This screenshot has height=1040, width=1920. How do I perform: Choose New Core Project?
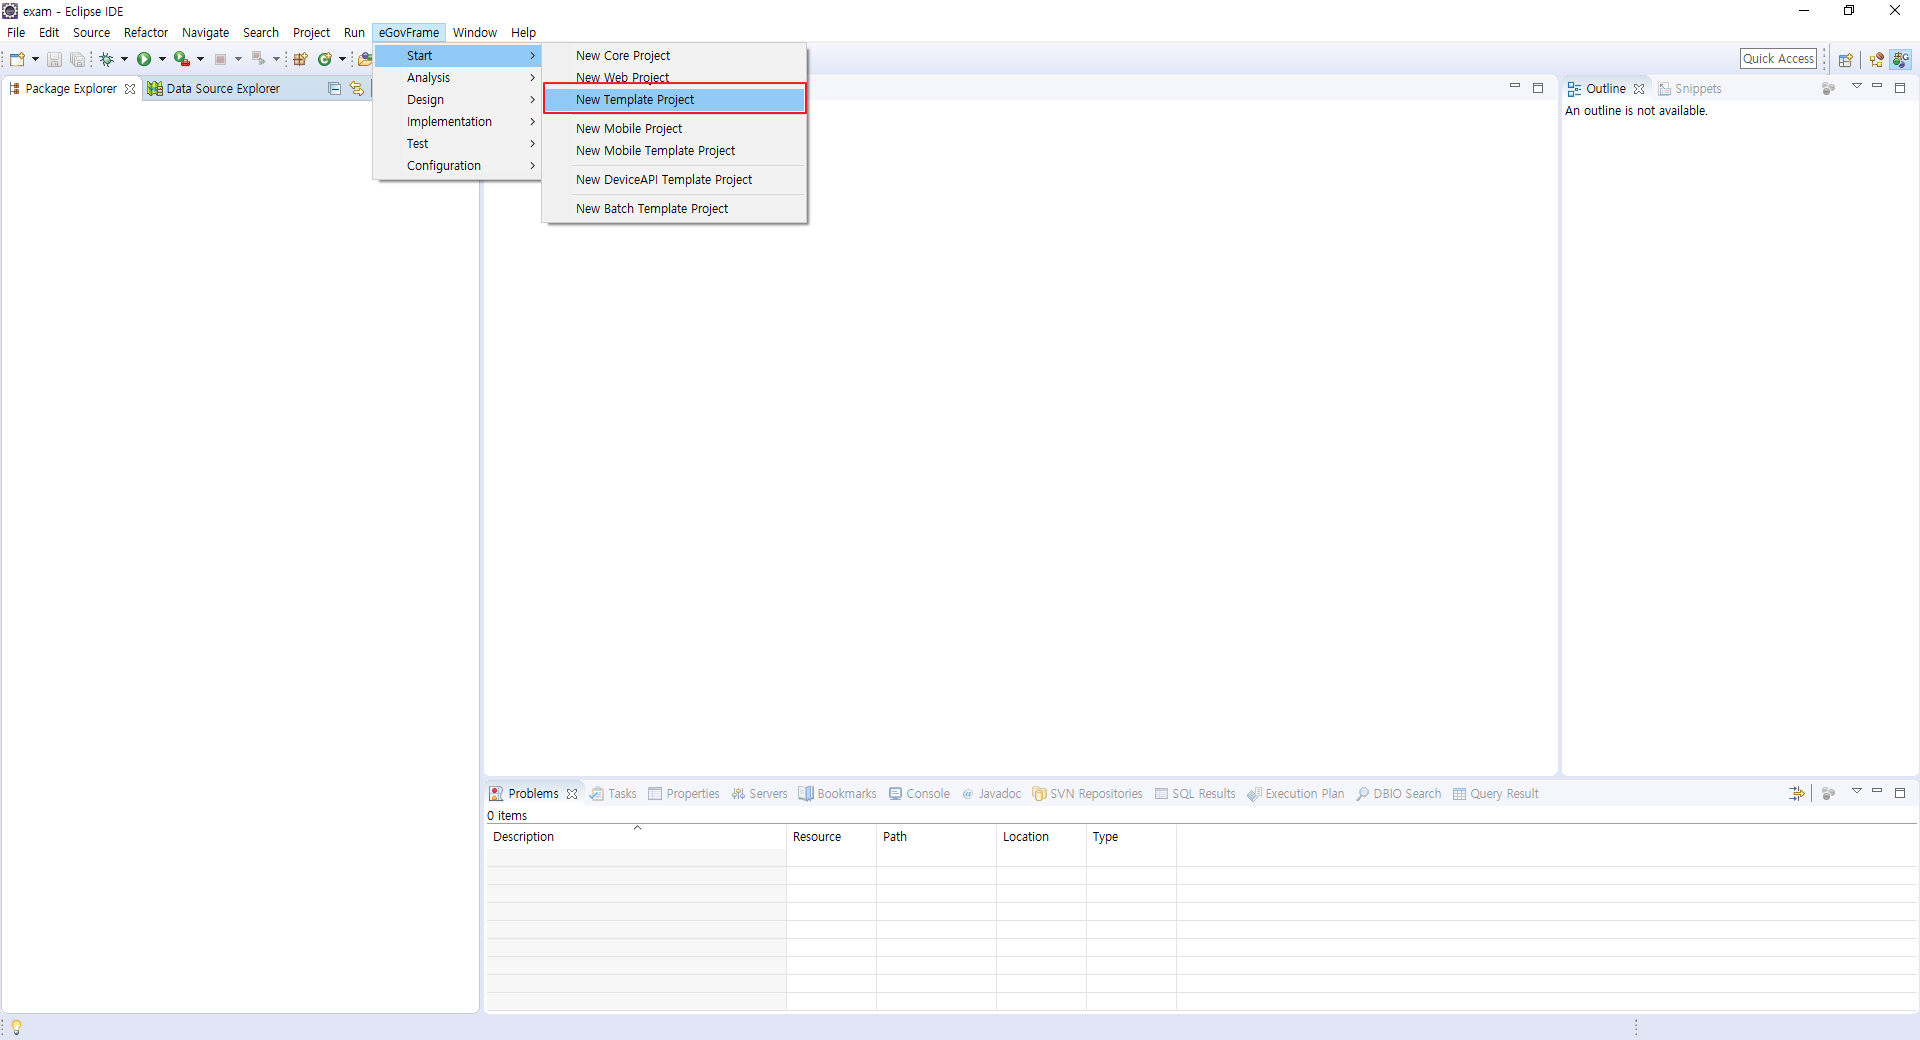(x=675, y=56)
